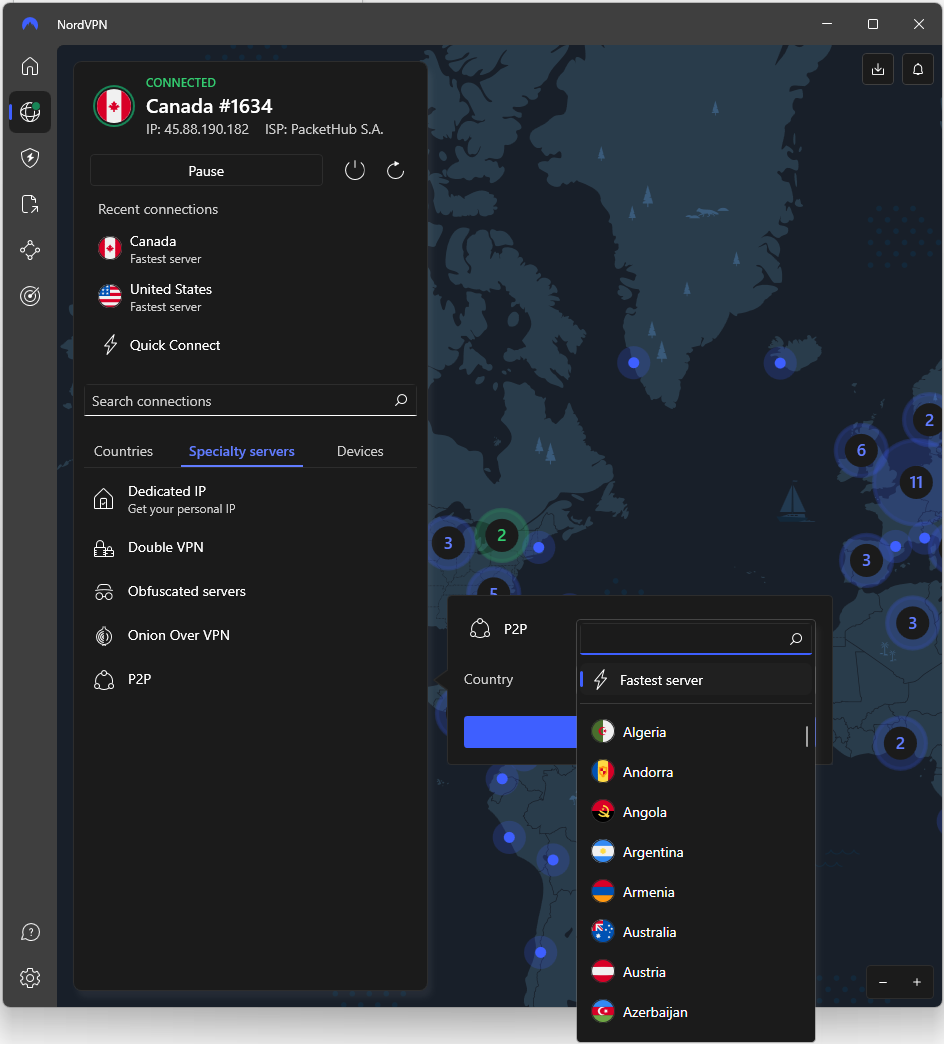Click the blue connect button in P2P popup
This screenshot has width=944, height=1044.
pyautogui.click(x=520, y=732)
